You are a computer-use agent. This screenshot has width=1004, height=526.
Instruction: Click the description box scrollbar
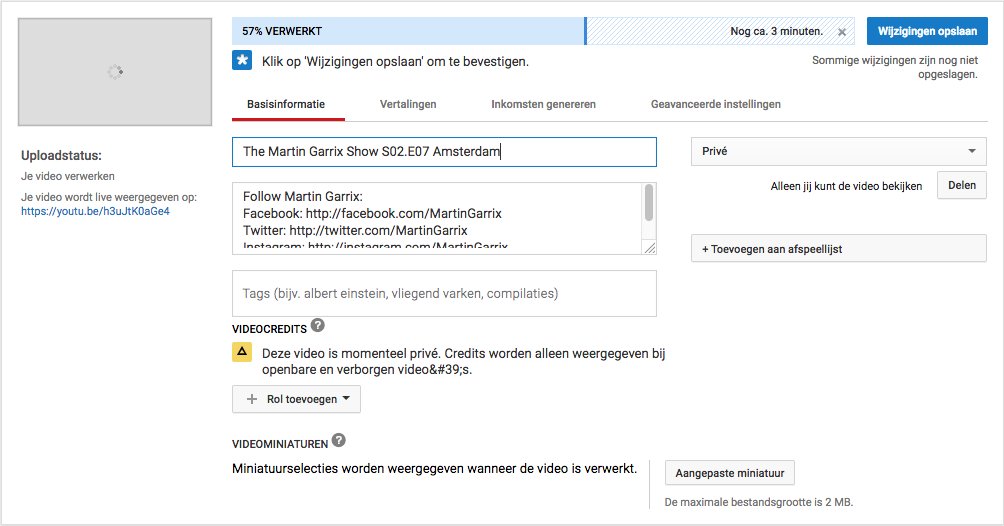pyautogui.click(x=649, y=203)
